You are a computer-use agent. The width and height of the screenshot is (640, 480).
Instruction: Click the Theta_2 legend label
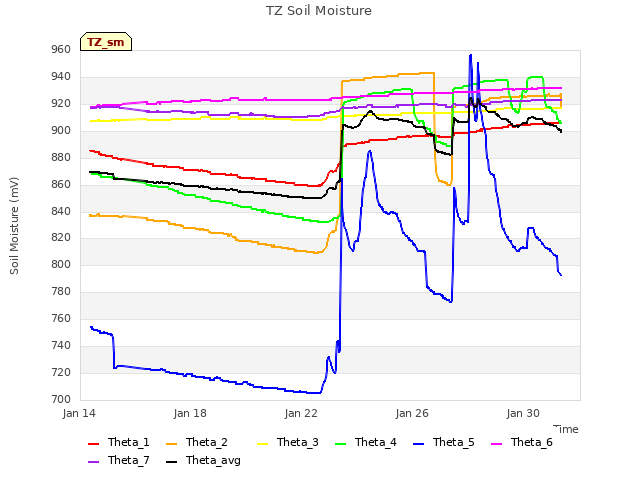pos(207,442)
